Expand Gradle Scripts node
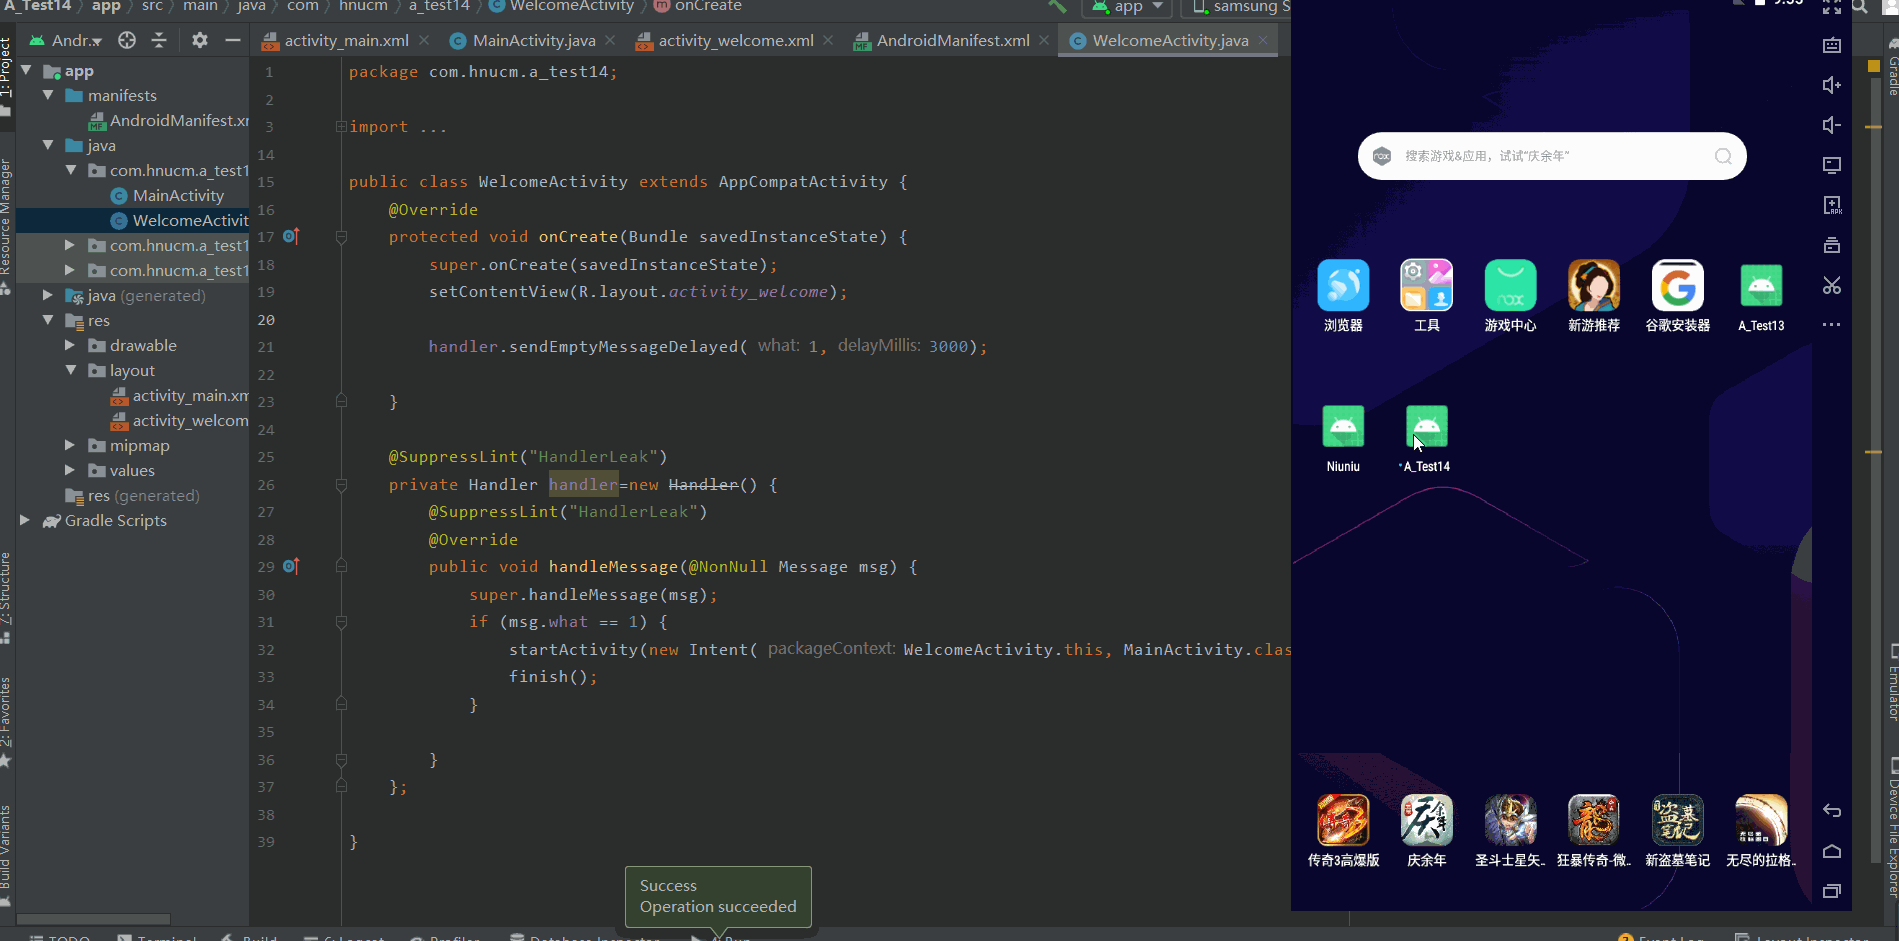 click(x=25, y=520)
